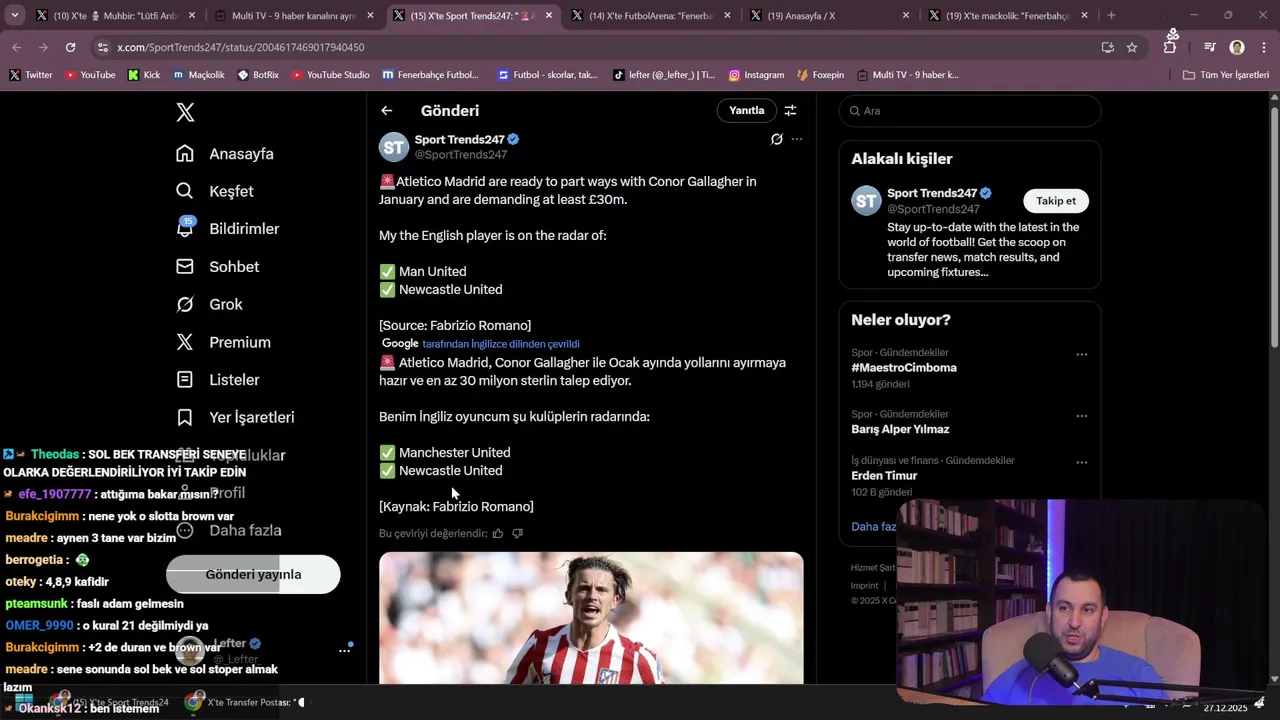Switch to the mackolik browser tab
1280x720 pixels.
pos(1008,15)
